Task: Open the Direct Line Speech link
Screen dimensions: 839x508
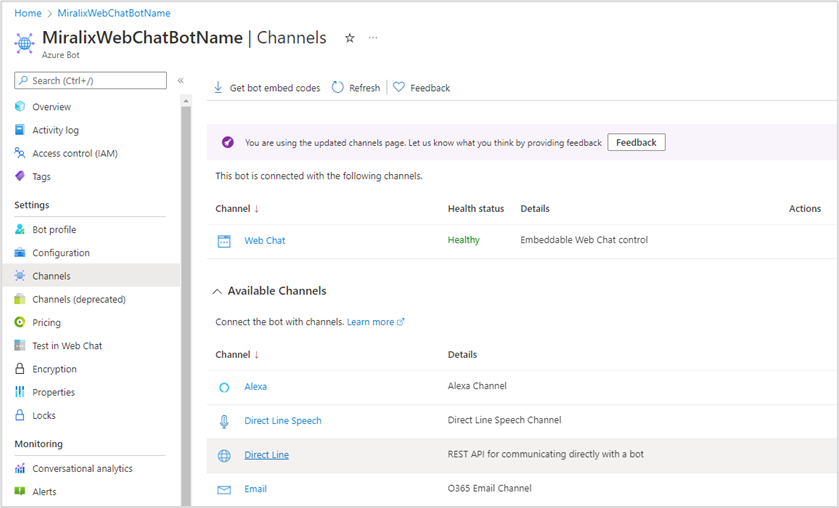Action: point(283,421)
